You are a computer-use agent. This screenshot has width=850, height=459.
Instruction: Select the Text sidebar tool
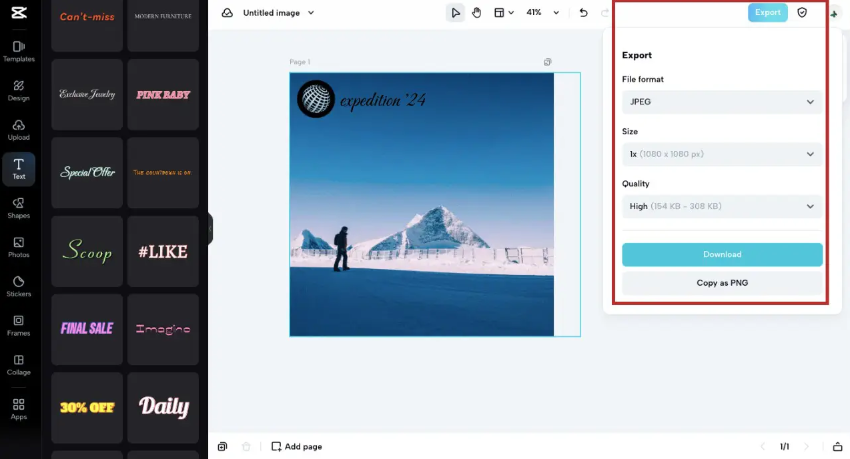19,169
